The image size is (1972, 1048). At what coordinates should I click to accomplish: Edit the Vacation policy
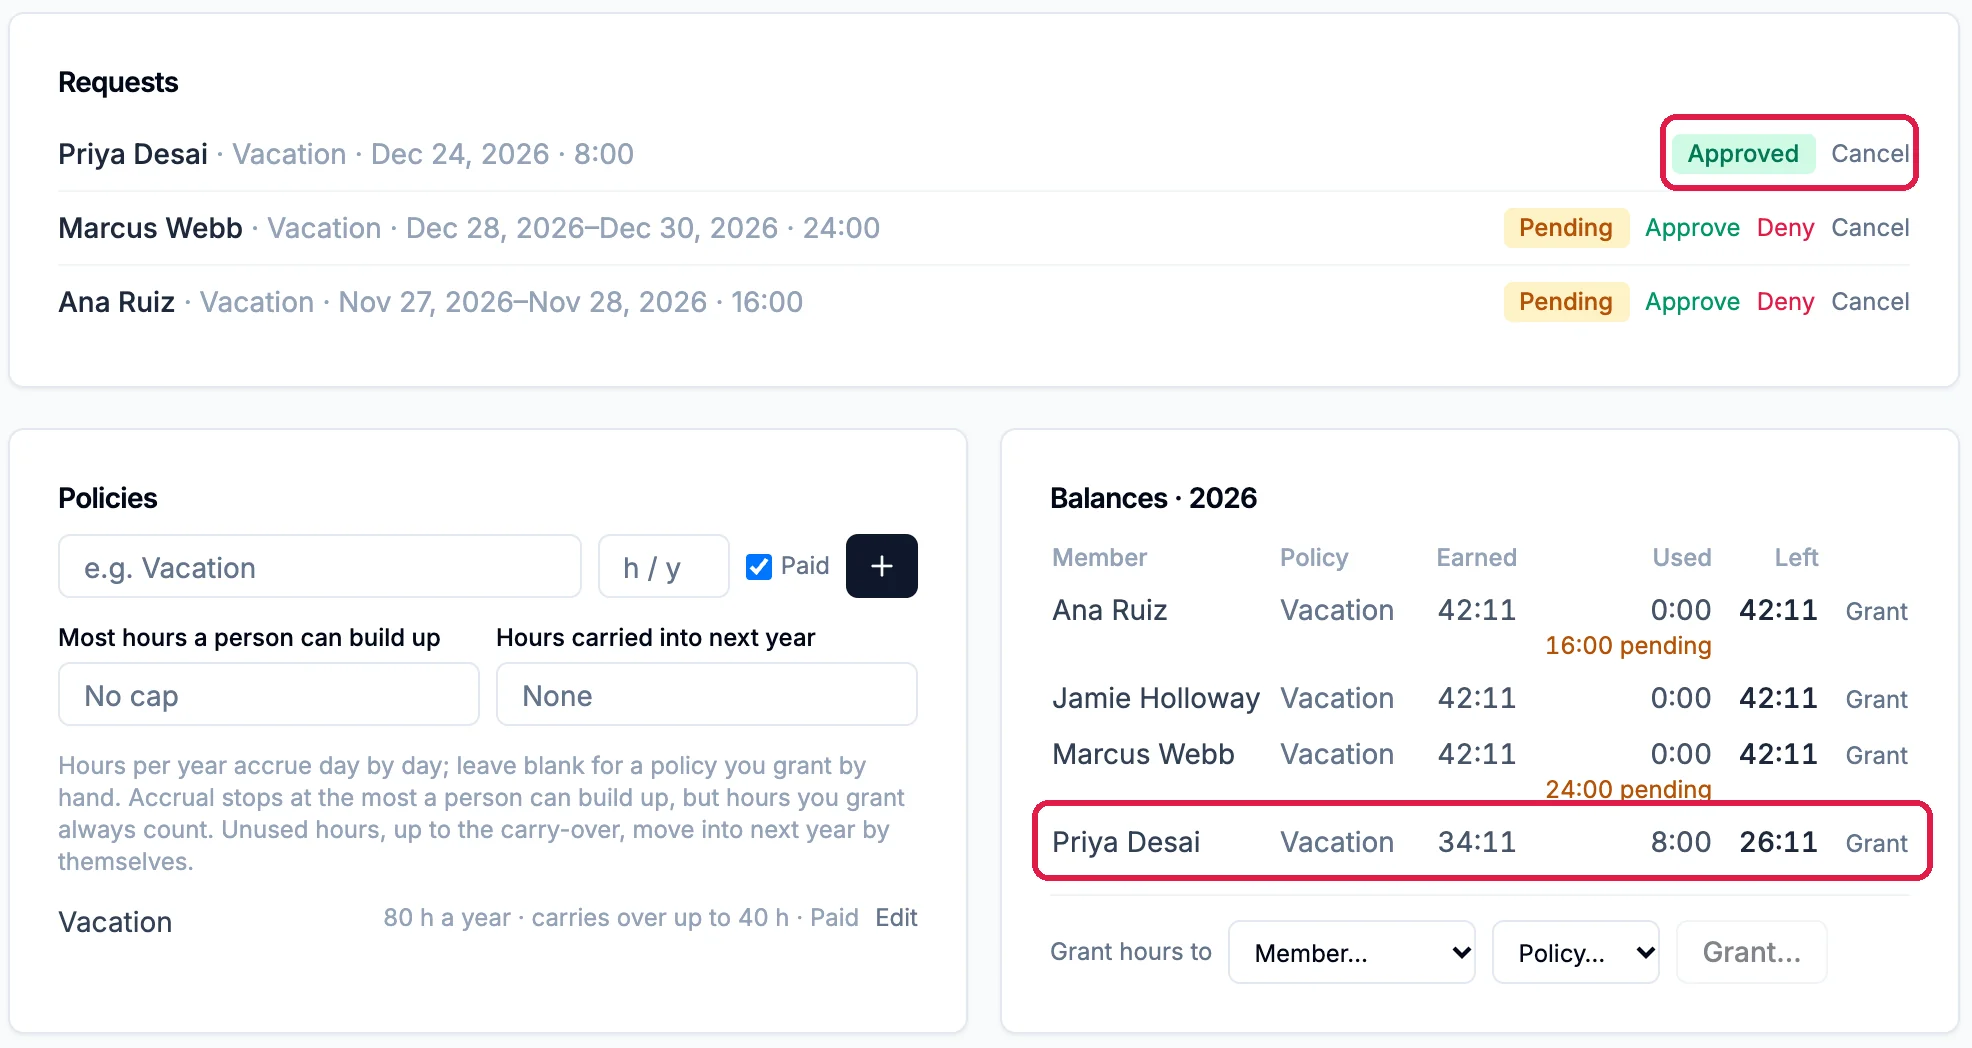point(896,918)
